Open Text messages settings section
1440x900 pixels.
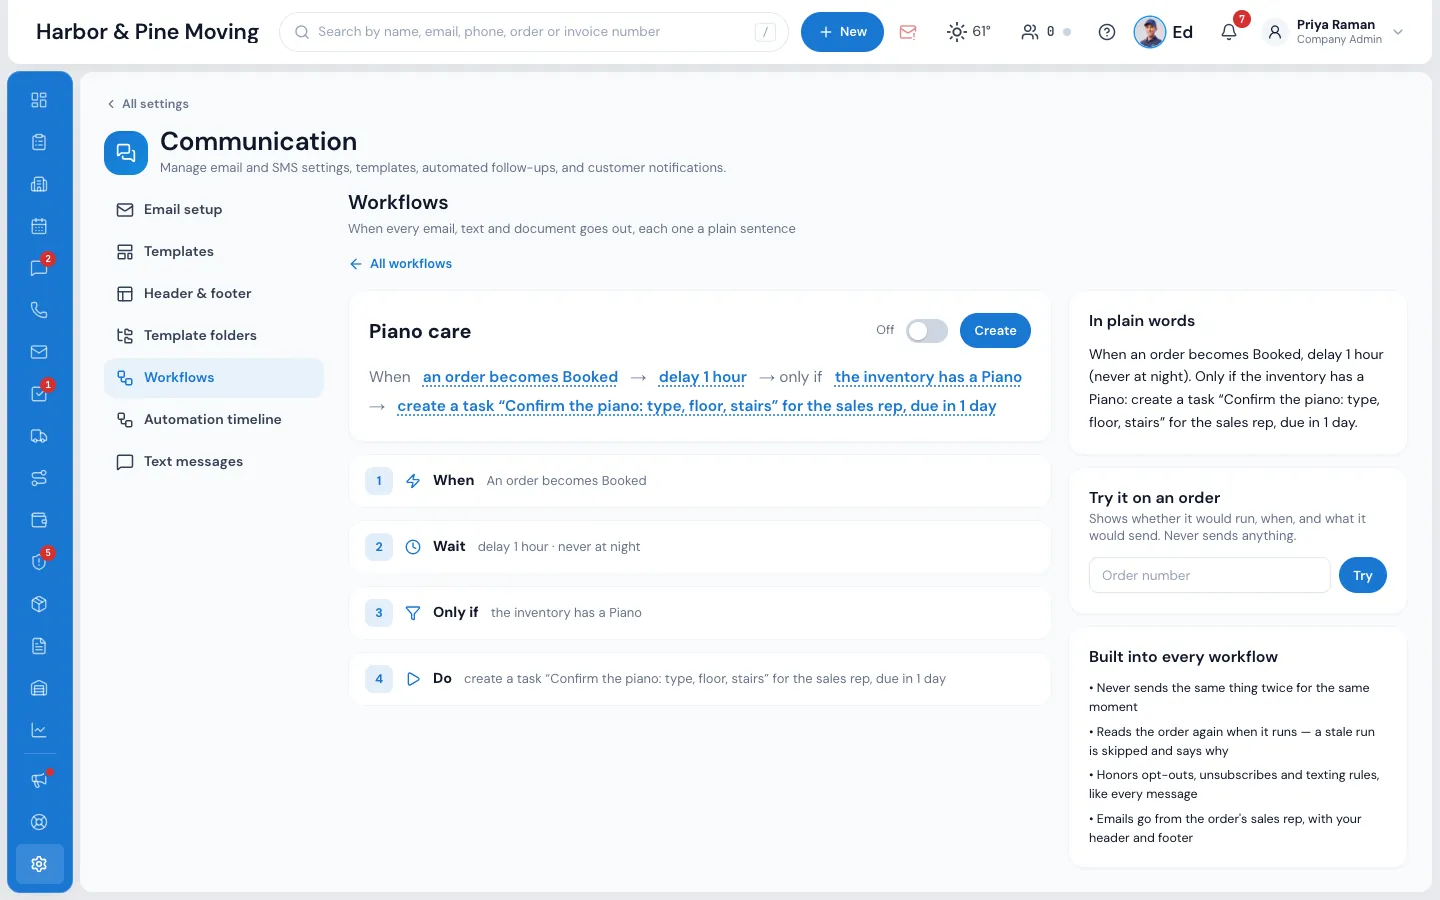coord(214,462)
